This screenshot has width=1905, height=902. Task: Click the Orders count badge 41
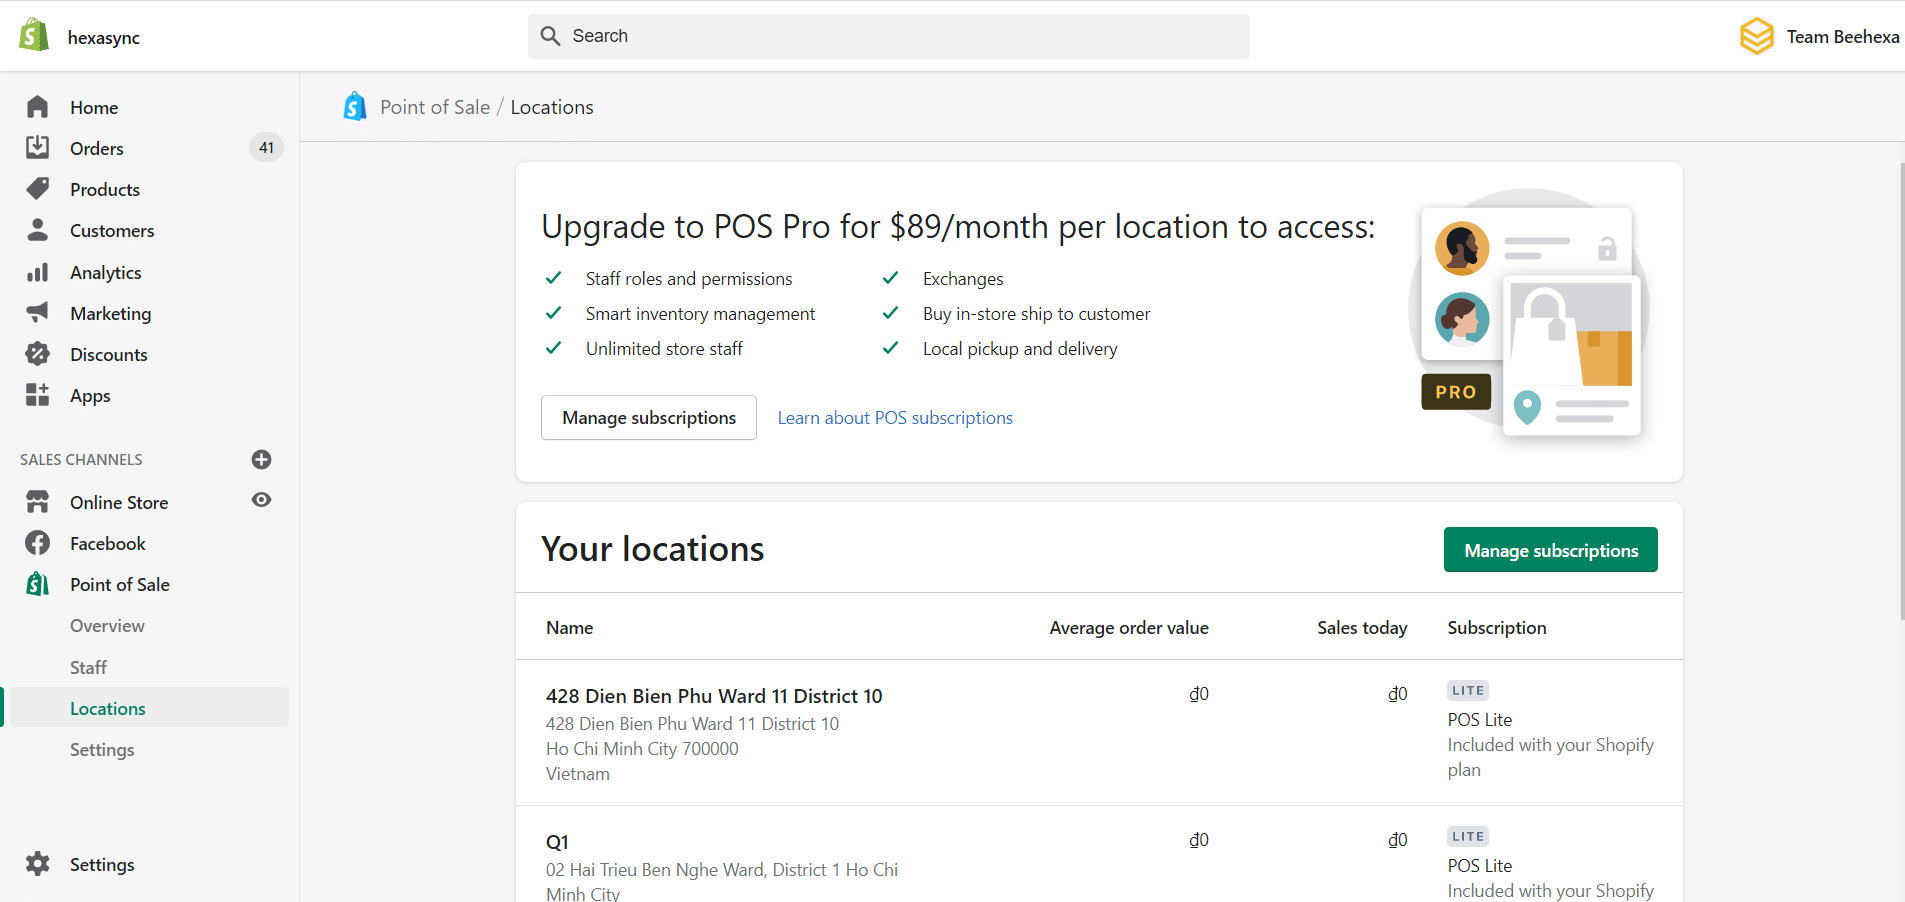[x=266, y=147]
